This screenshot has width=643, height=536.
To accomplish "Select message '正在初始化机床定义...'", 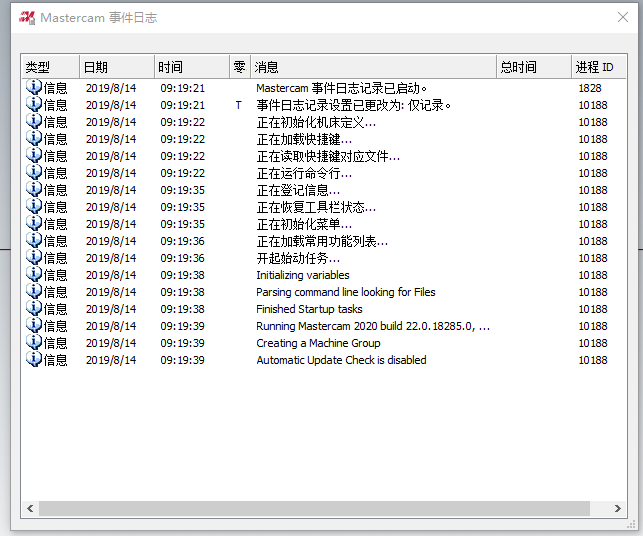I will 316,122.
